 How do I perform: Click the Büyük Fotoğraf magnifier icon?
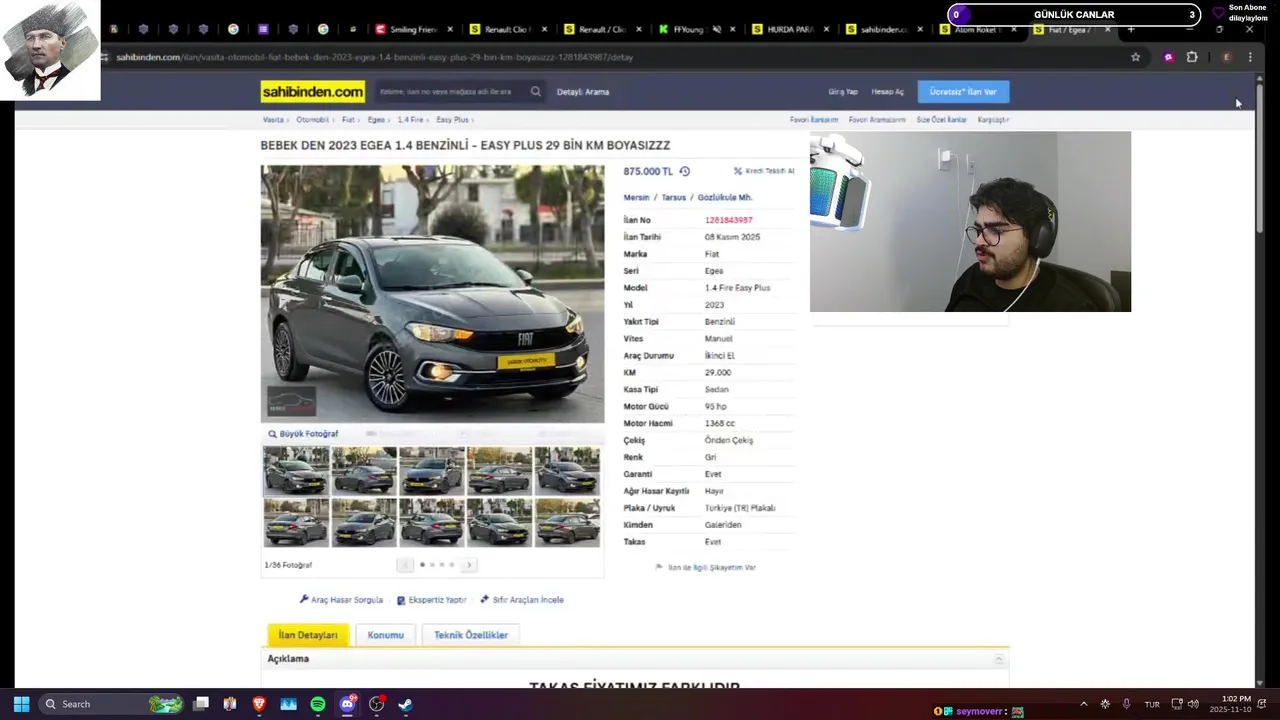272,434
